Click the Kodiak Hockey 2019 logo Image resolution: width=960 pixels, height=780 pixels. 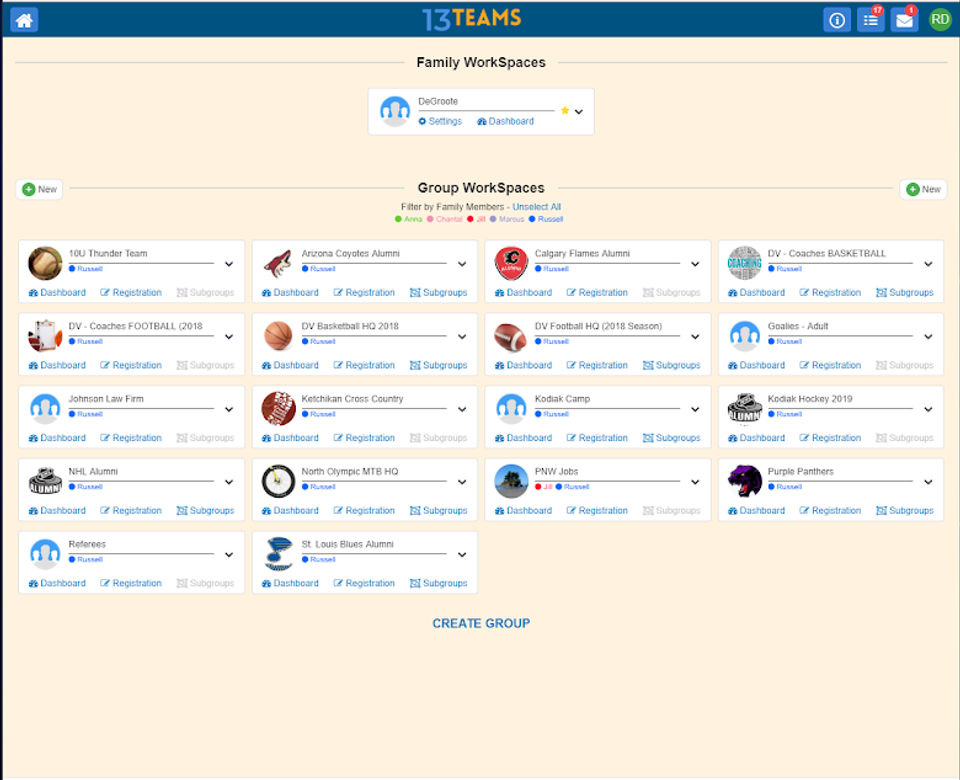click(744, 408)
